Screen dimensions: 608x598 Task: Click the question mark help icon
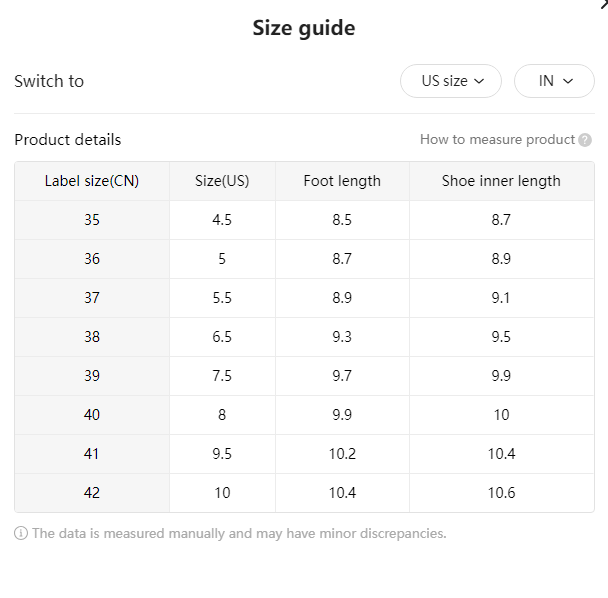[585, 140]
